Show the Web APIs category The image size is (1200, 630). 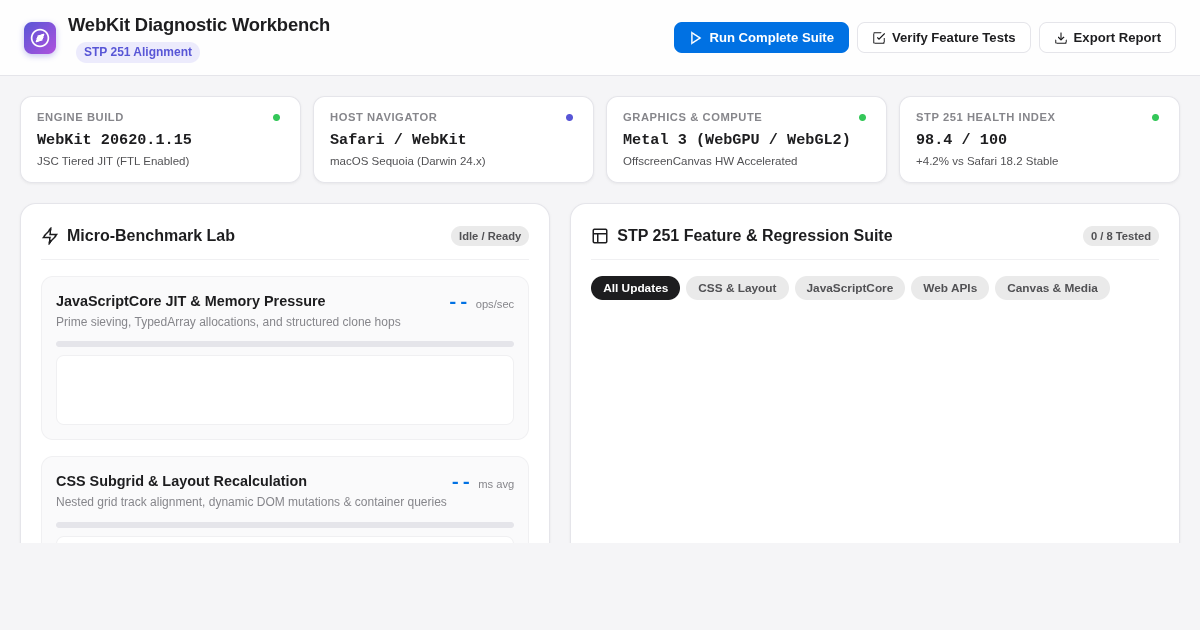click(950, 288)
